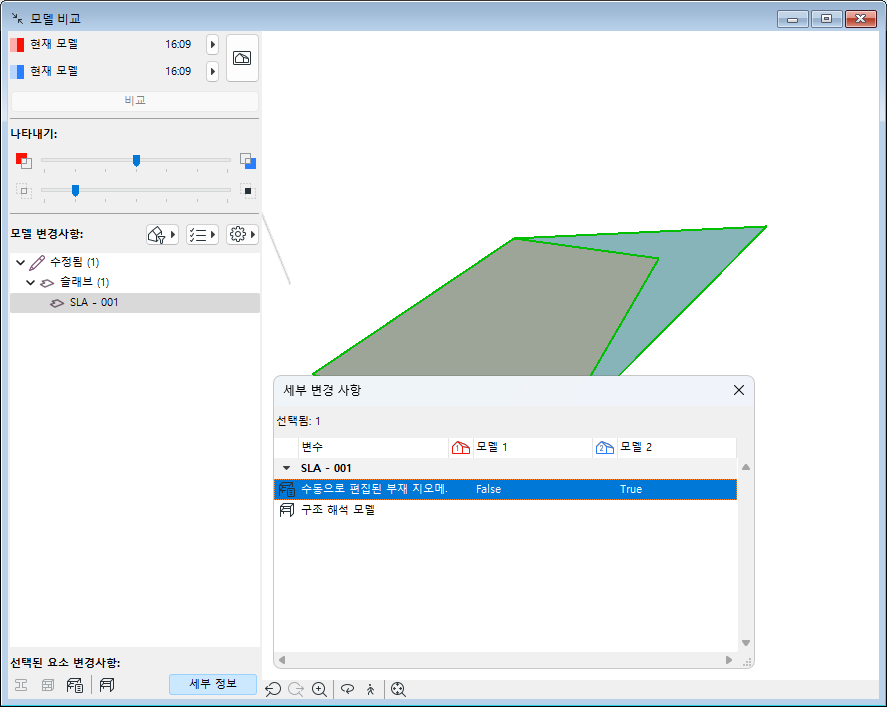Adjust the transparency slider handle
Image resolution: width=887 pixels, height=707 pixels.
coord(75,191)
